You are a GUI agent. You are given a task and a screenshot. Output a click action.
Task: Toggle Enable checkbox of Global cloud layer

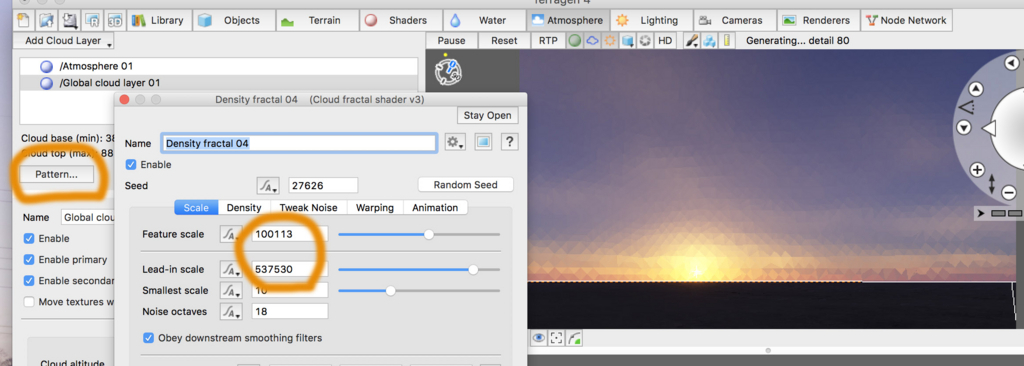click(x=29, y=239)
